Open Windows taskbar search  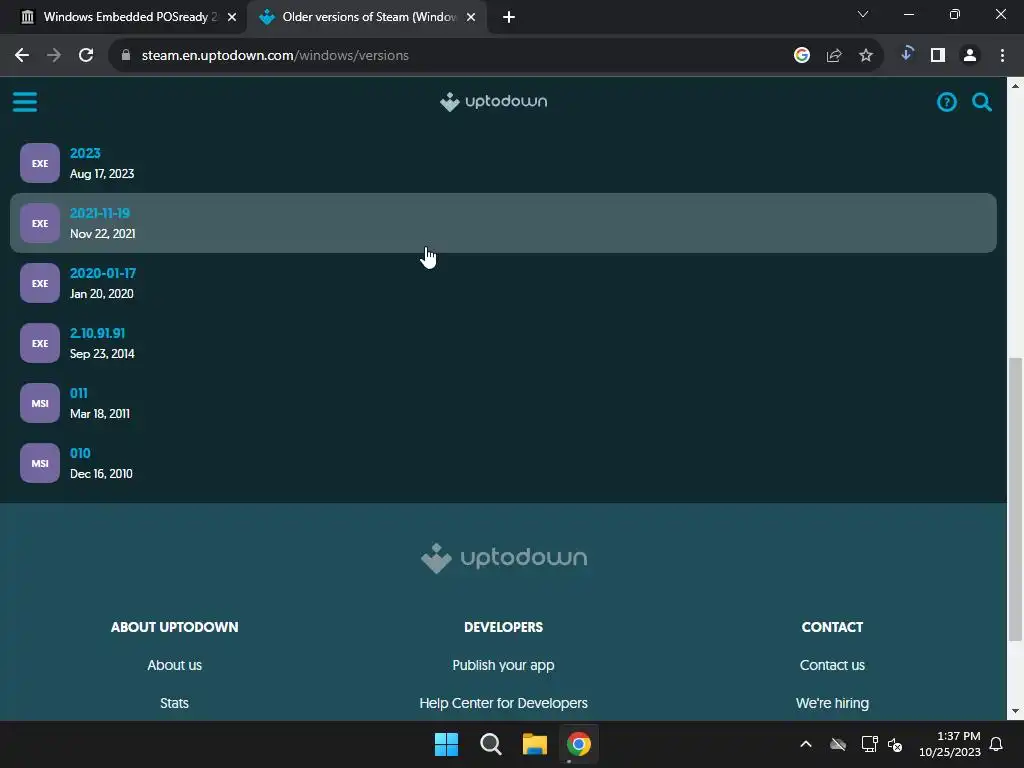coord(490,744)
